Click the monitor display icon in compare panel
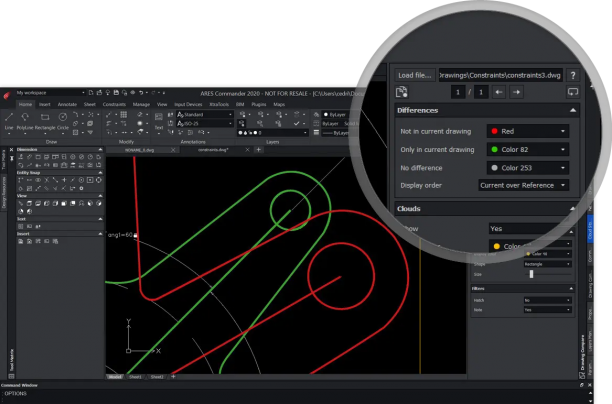612x404 pixels. pos(573,92)
